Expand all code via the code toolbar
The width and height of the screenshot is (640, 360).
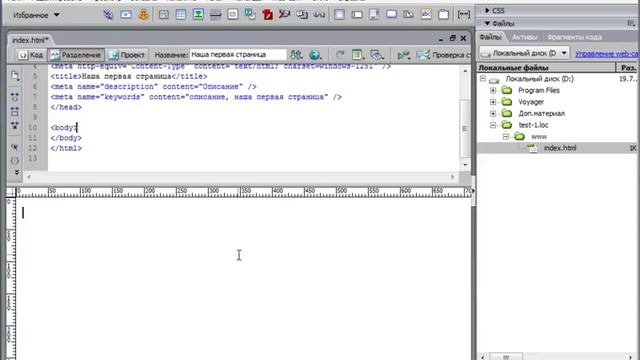click(15, 125)
